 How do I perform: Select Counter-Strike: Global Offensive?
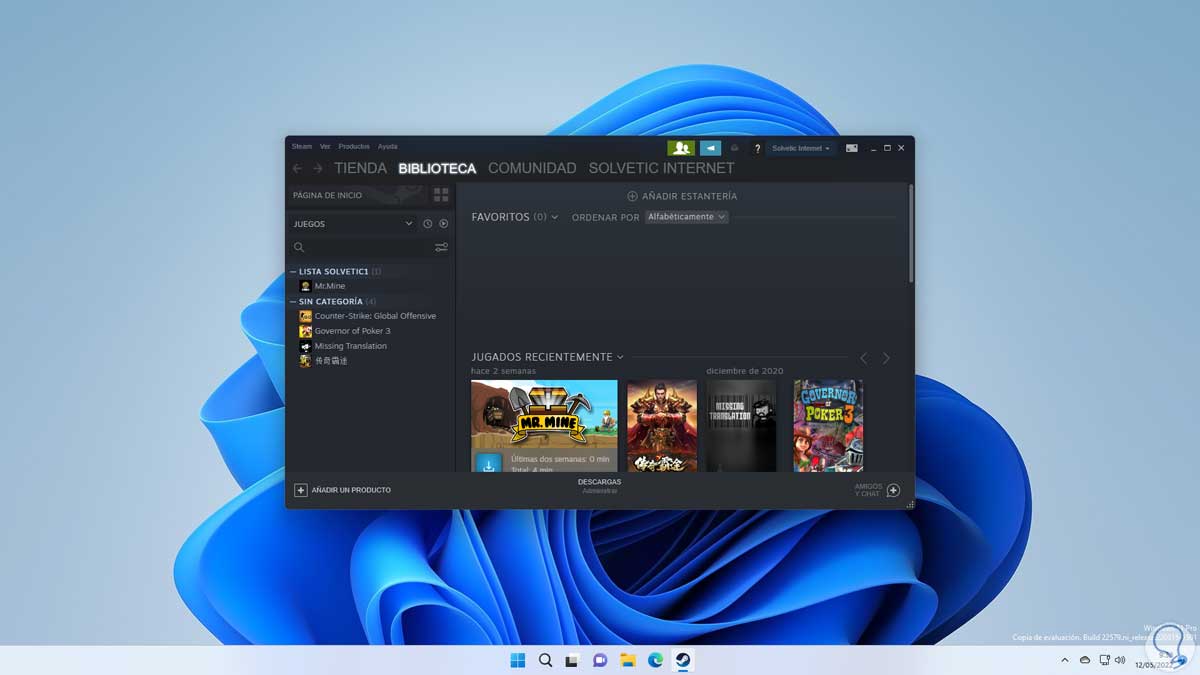[x=375, y=316]
